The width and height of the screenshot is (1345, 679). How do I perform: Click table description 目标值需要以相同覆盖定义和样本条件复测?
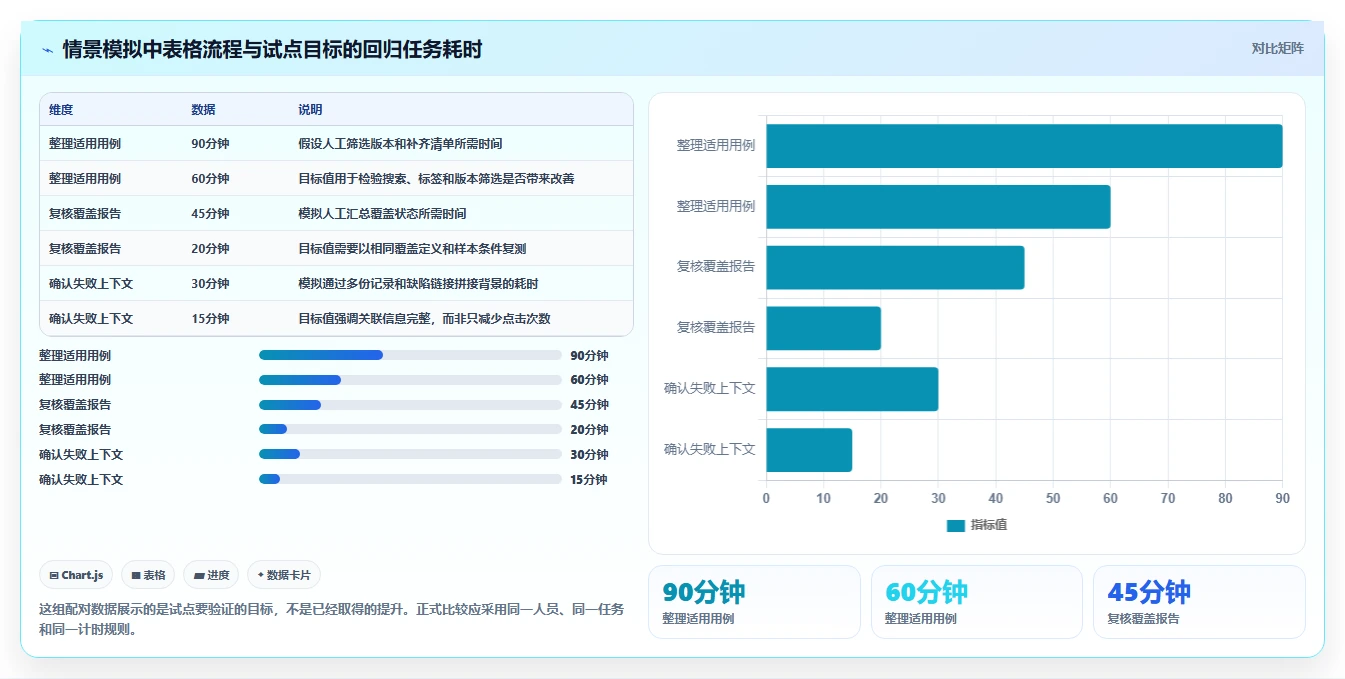(x=412, y=249)
